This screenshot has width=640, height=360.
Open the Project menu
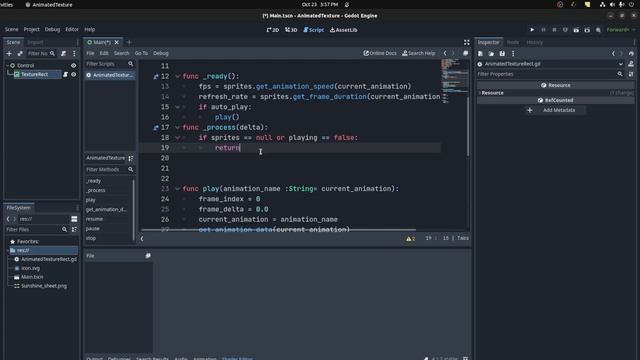(x=31, y=29)
